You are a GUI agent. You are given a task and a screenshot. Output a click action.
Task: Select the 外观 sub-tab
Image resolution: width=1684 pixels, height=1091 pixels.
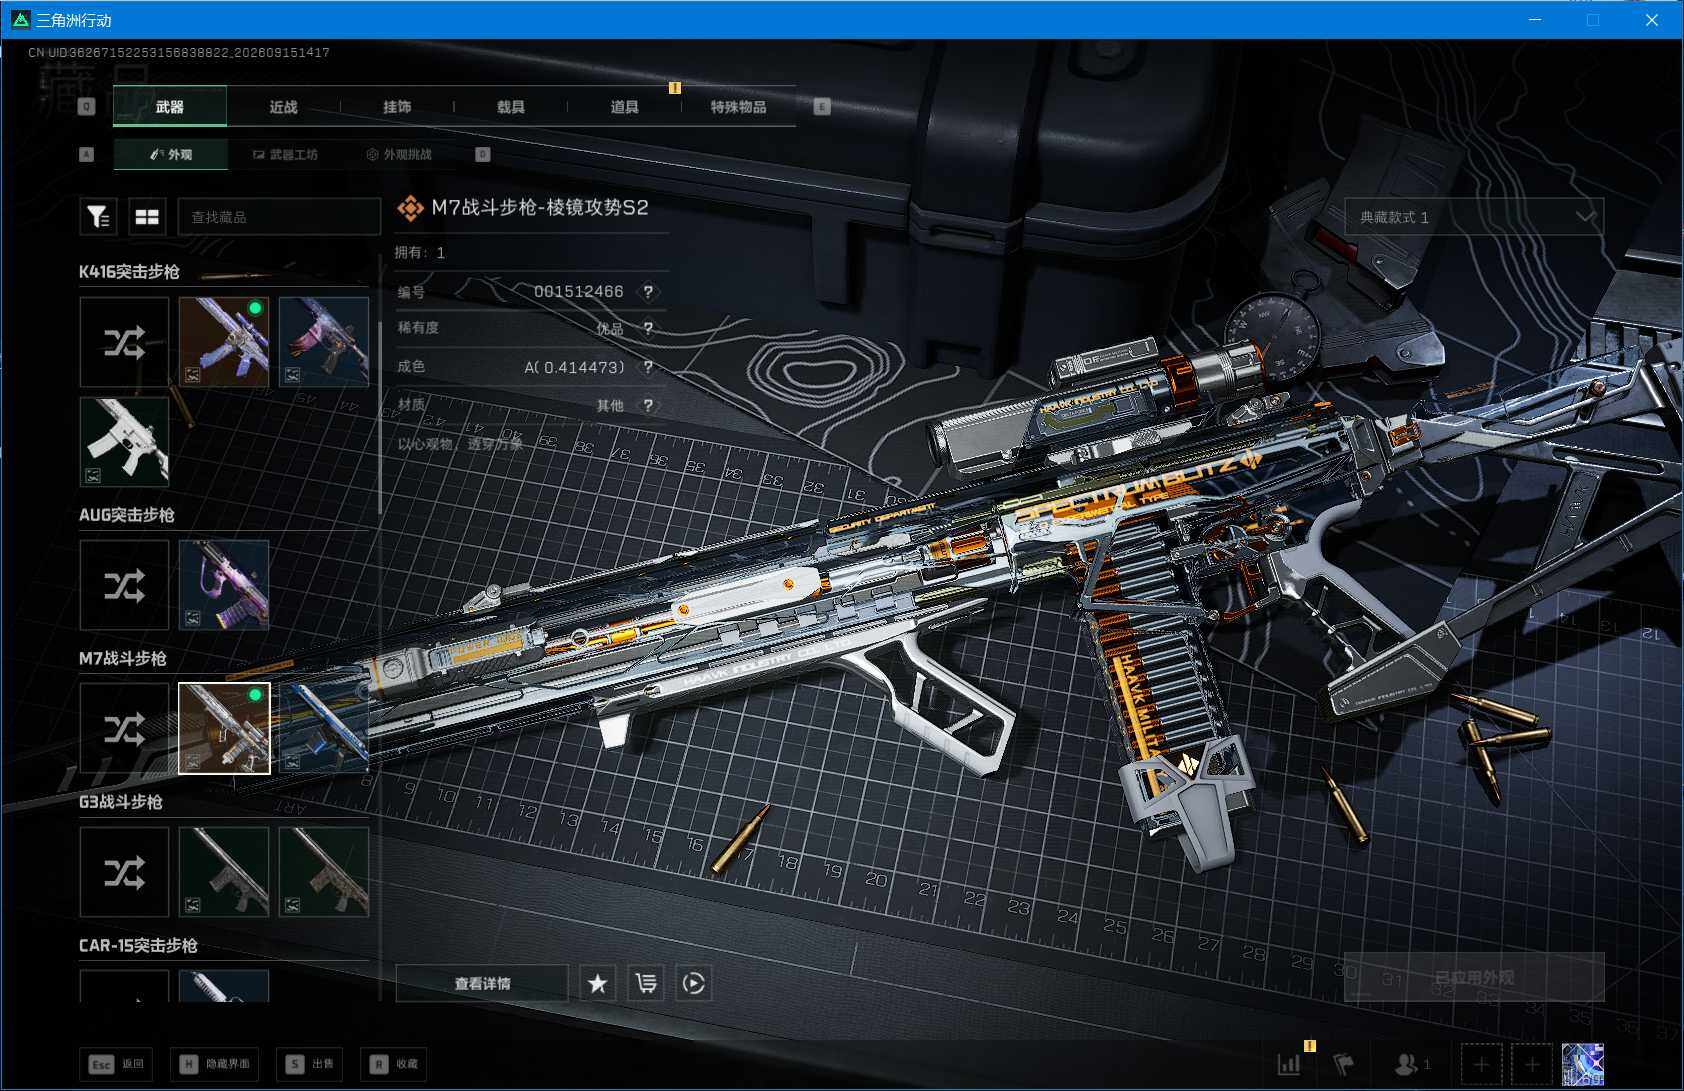[171, 154]
